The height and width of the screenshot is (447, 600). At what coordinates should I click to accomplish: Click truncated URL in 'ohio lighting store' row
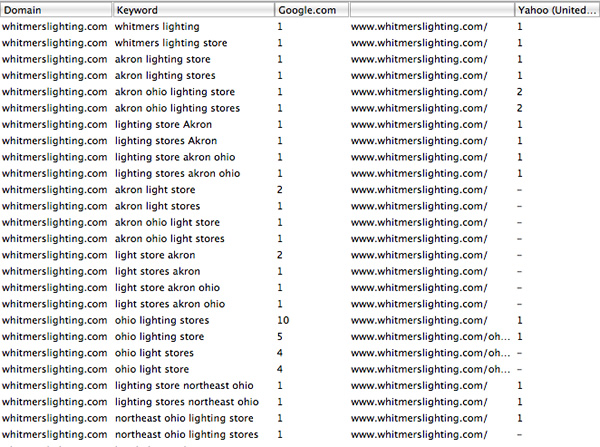(x=430, y=337)
